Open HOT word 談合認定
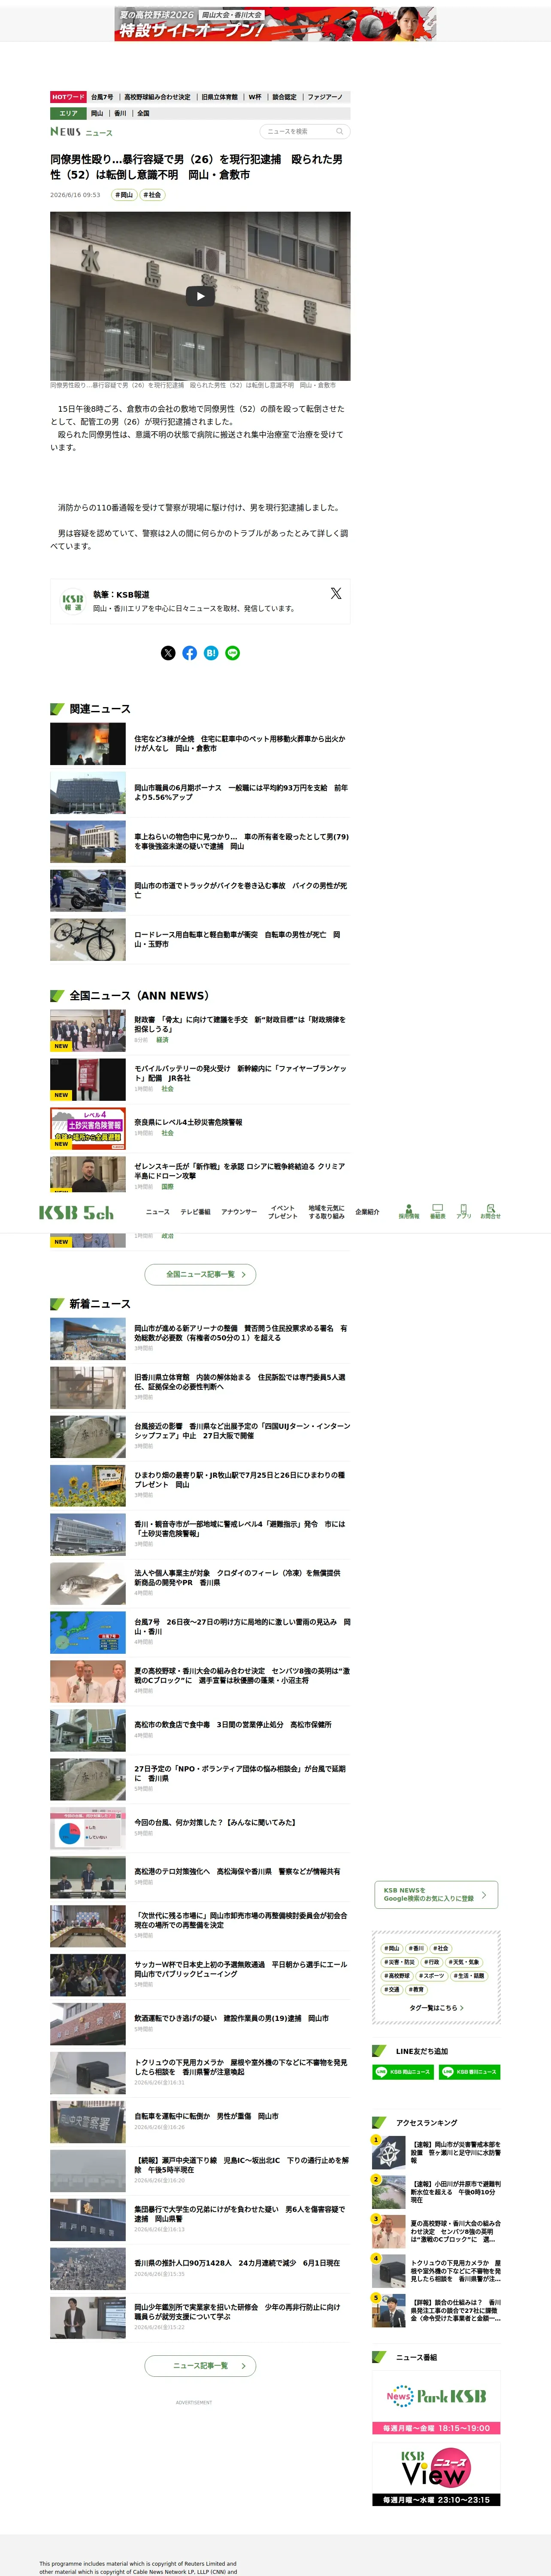 pyautogui.click(x=285, y=97)
